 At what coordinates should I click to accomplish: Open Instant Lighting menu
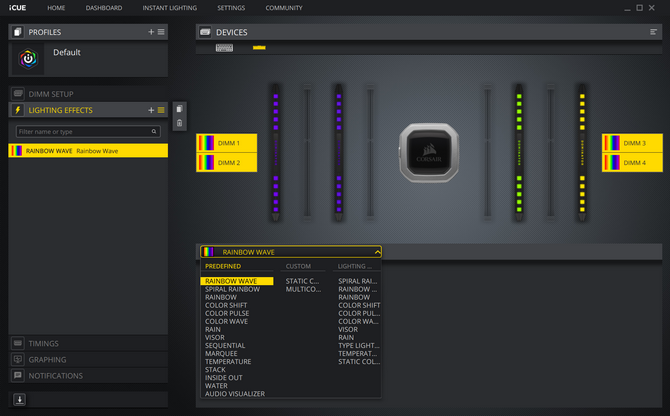pyautogui.click(x=170, y=8)
